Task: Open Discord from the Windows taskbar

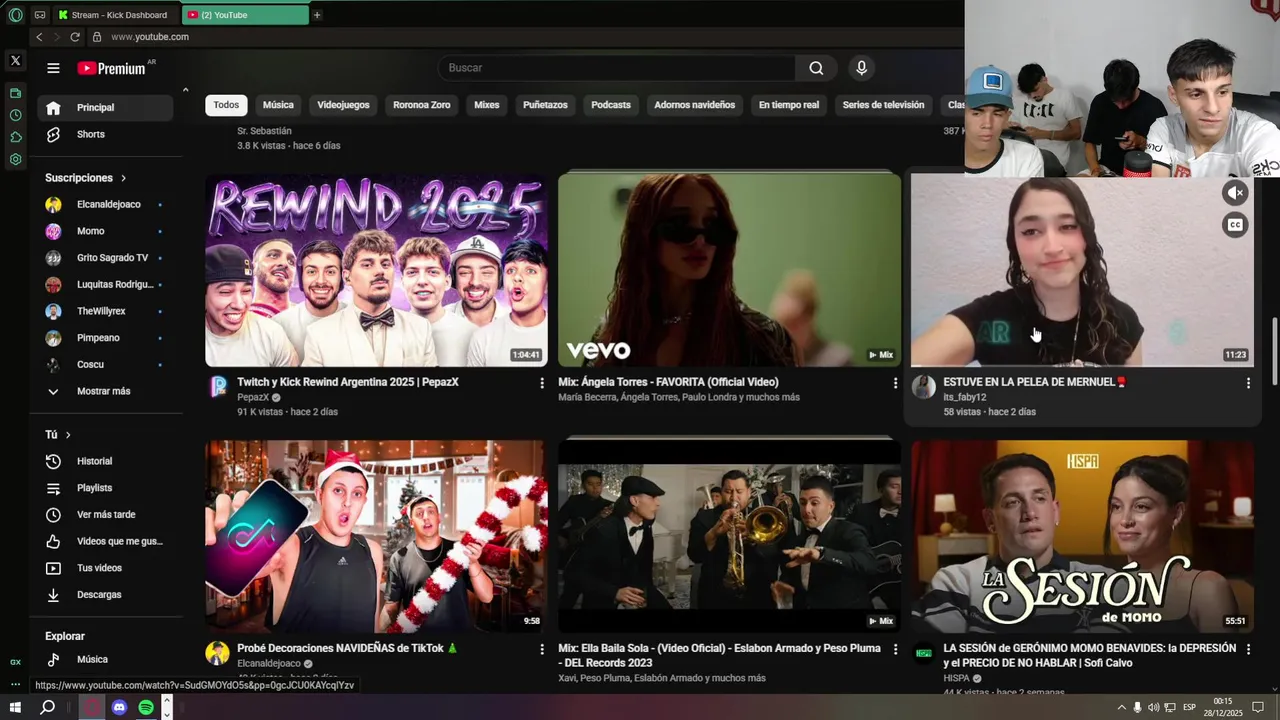Action: pyautogui.click(x=119, y=707)
